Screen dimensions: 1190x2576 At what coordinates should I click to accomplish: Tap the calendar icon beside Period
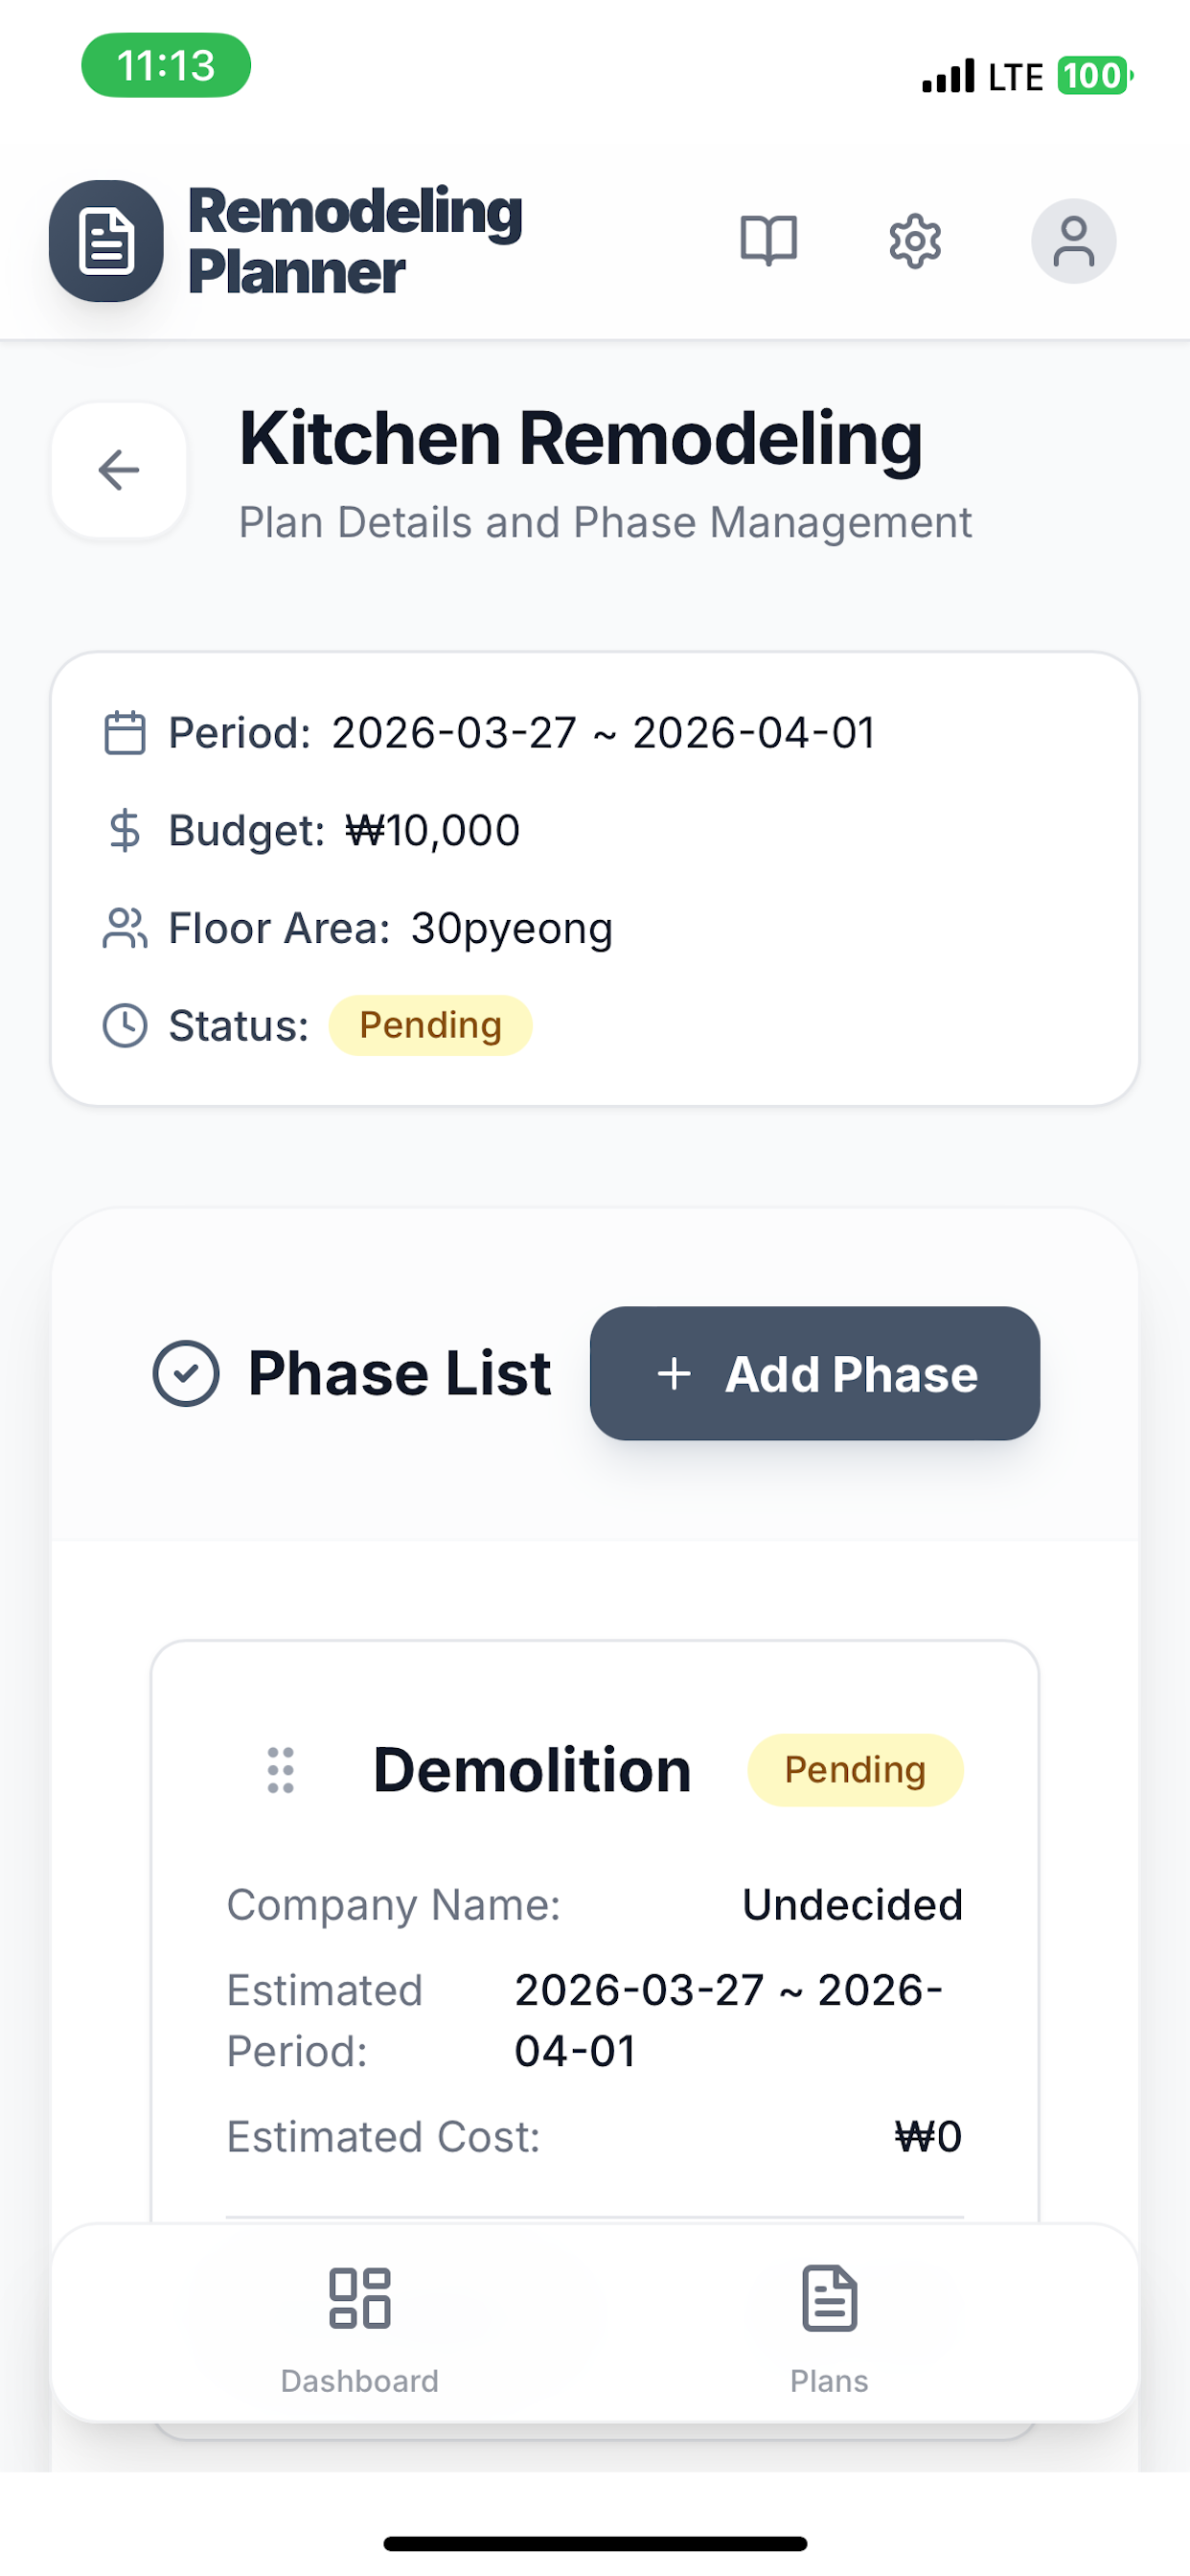click(125, 733)
